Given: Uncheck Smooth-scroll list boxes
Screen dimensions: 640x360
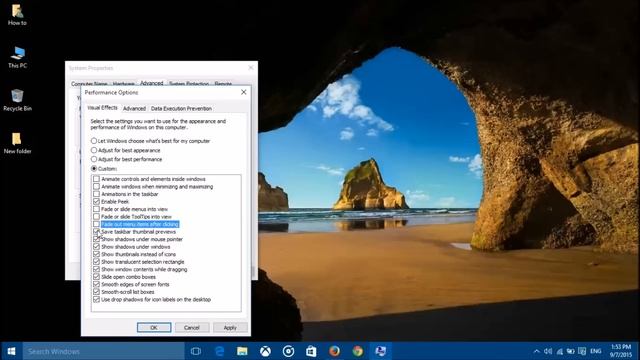Looking at the screenshot, I should tap(96, 292).
